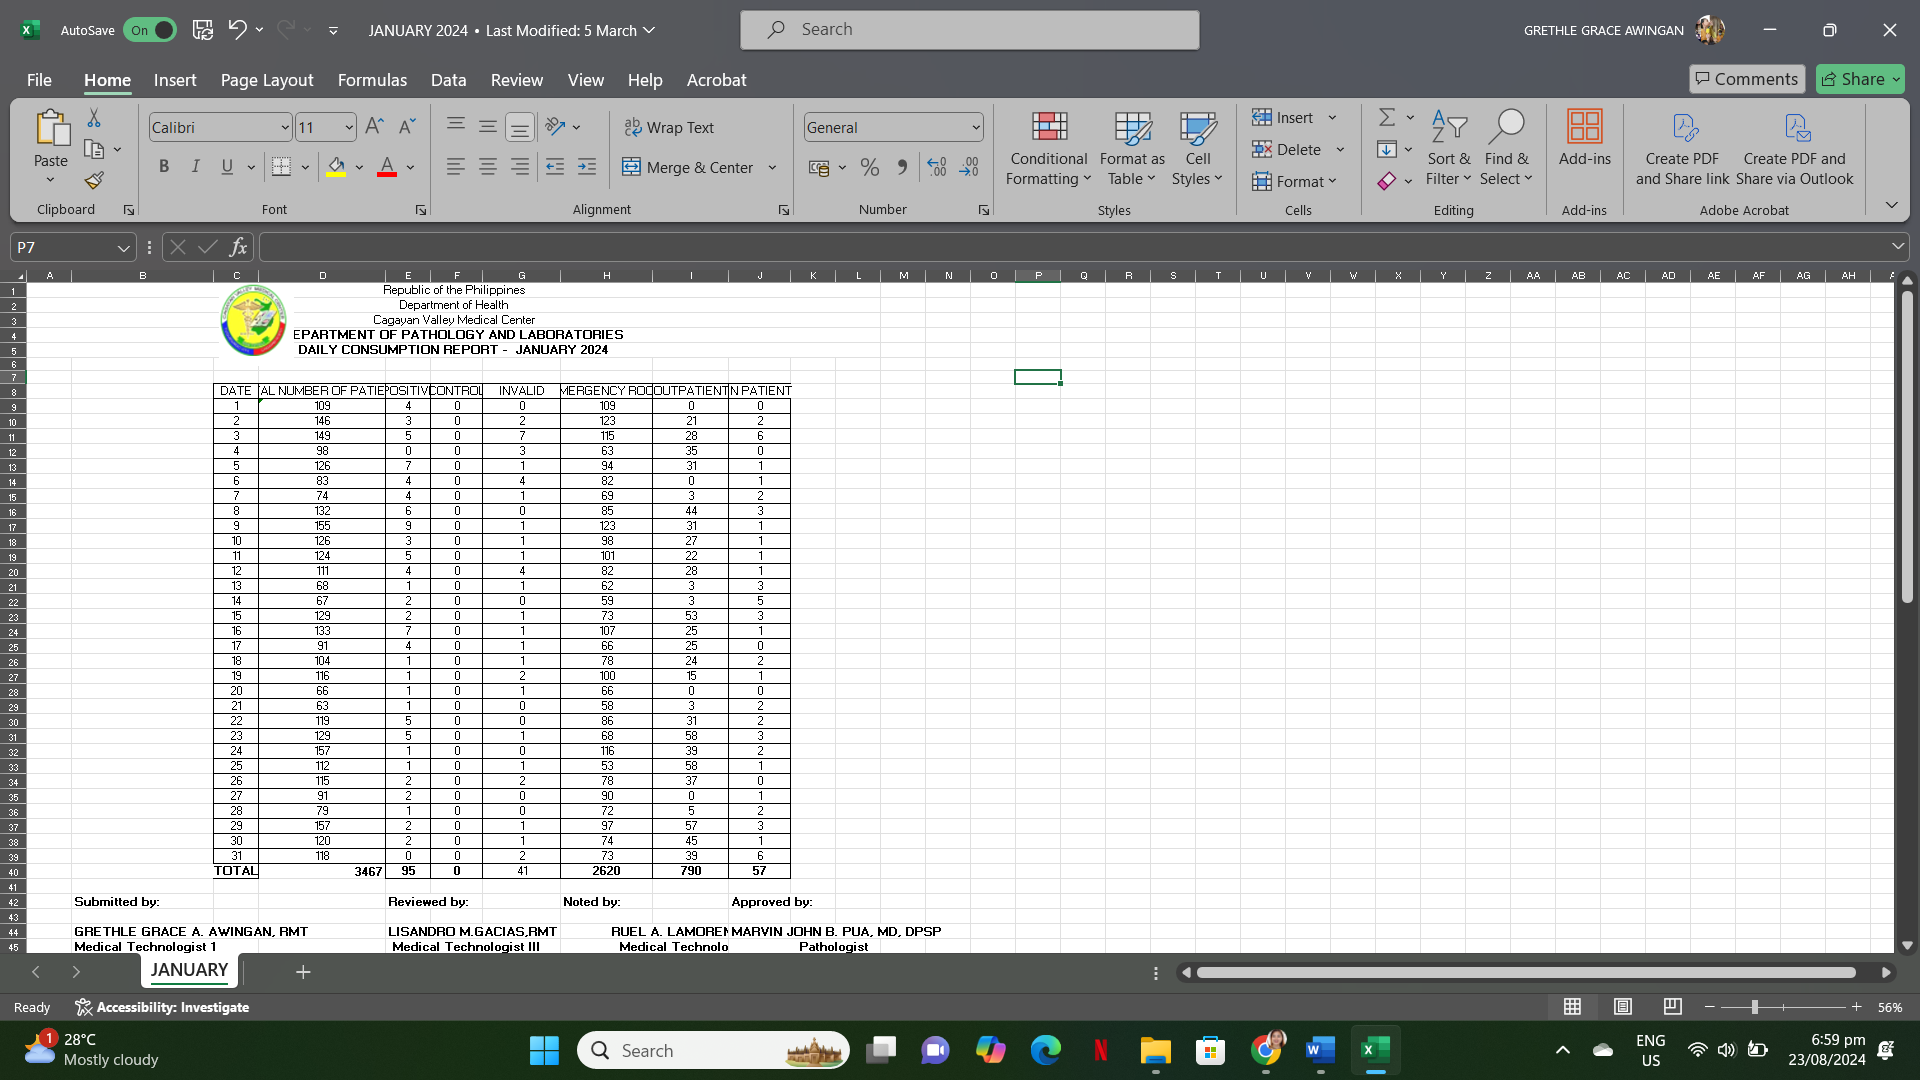Click the AutoSum sigma icon
Image resolution: width=1920 pixels, height=1080 pixels.
[1387, 118]
